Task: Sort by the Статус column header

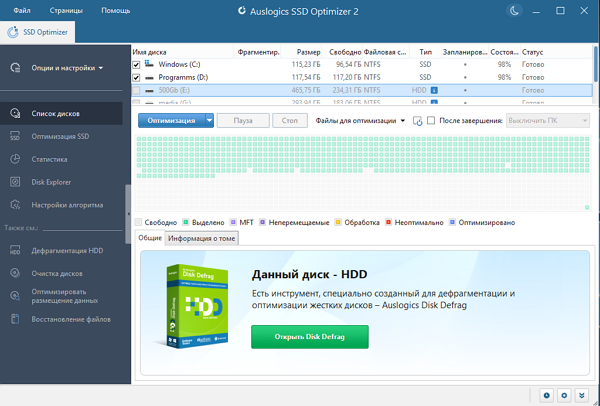Action: pyautogui.click(x=556, y=52)
